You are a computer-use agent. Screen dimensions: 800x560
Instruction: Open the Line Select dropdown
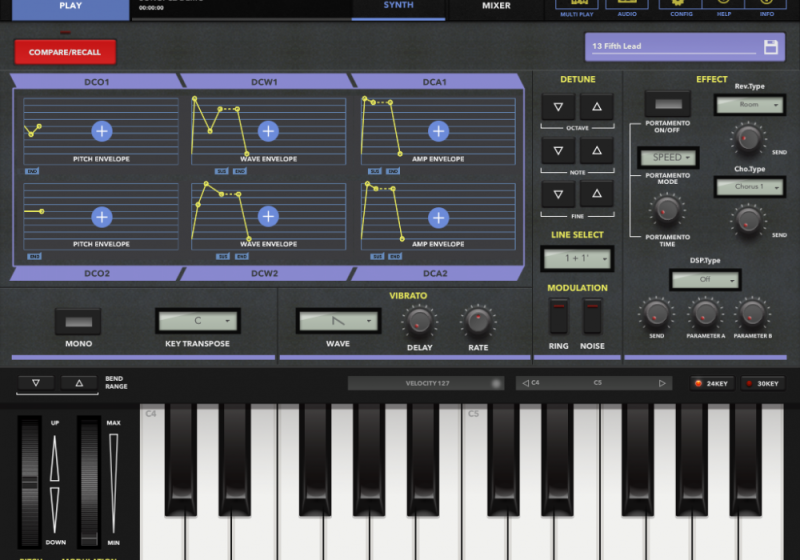(577, 259)
